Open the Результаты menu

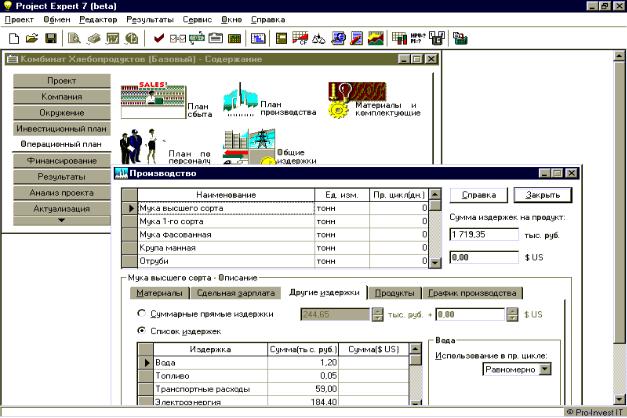coord(150,20)
